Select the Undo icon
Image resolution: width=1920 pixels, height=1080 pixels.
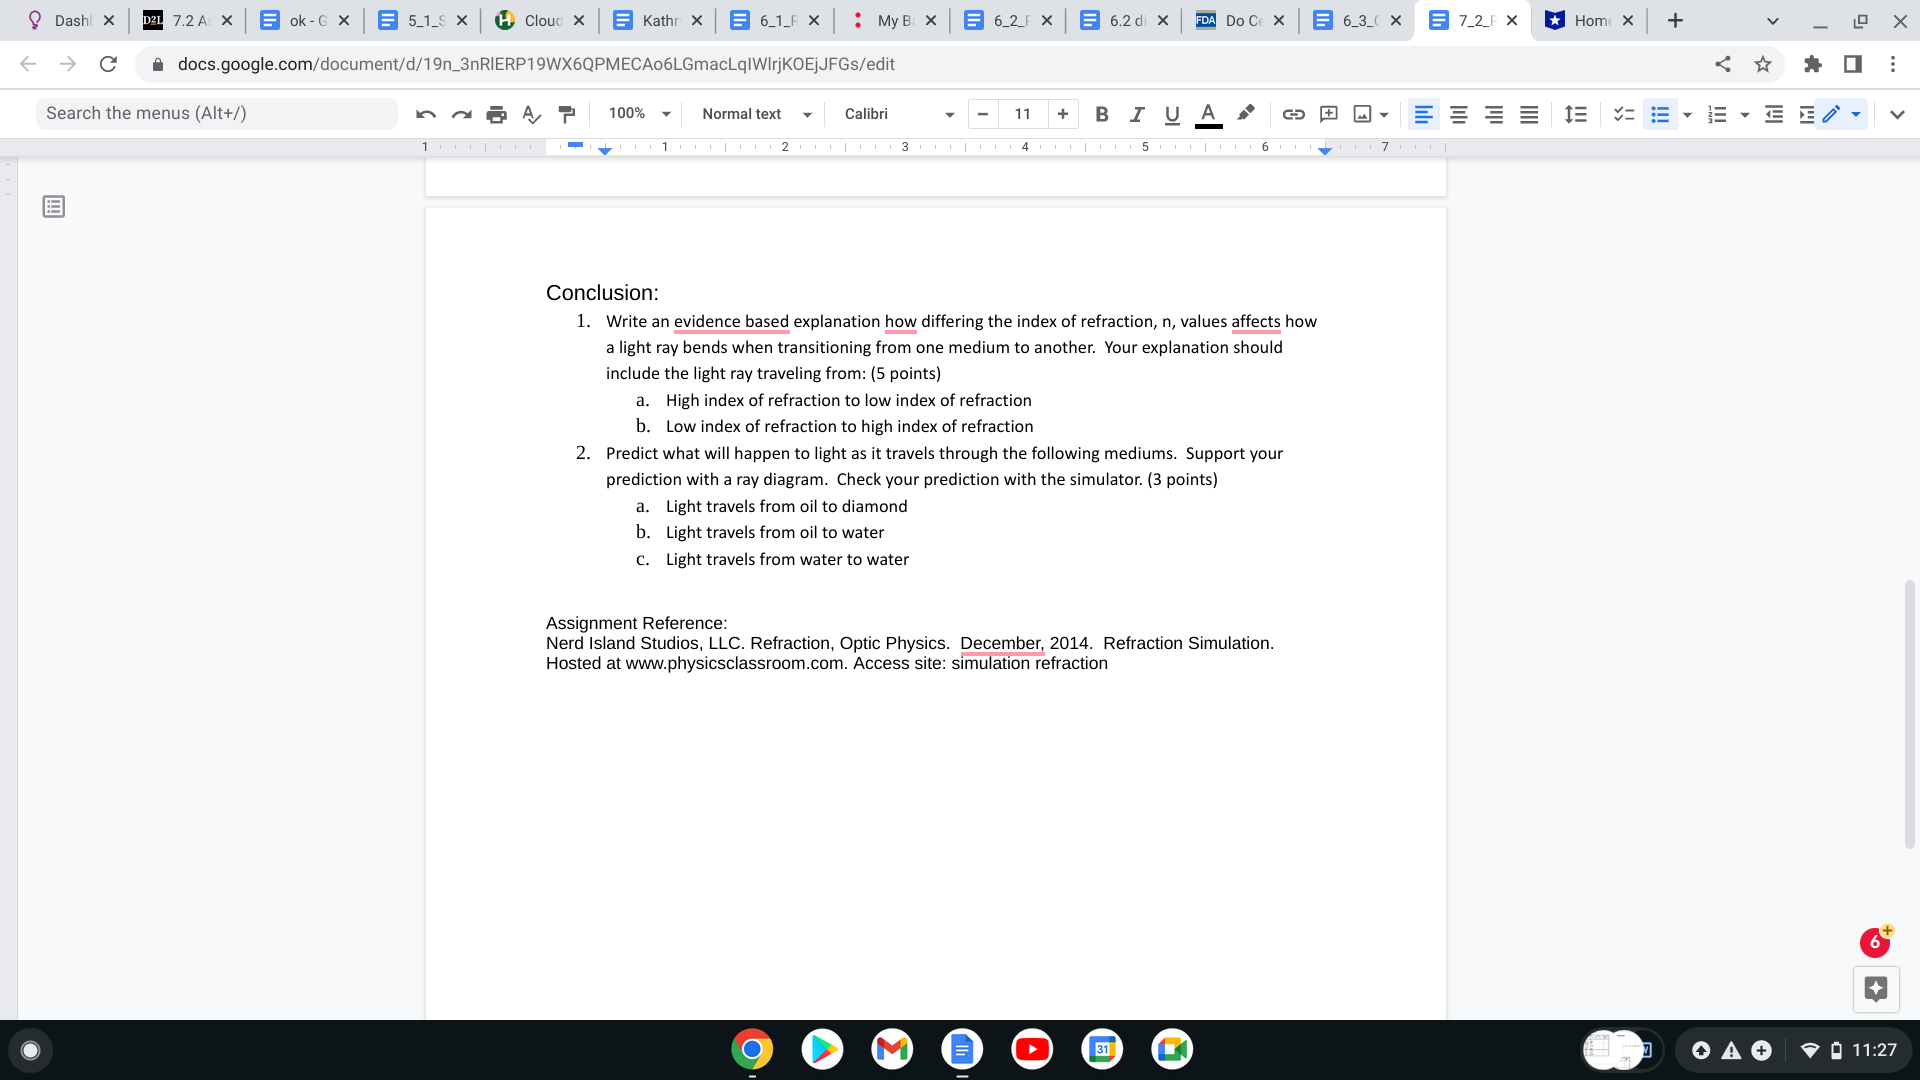pyautogui.click(x=425, y=114)
